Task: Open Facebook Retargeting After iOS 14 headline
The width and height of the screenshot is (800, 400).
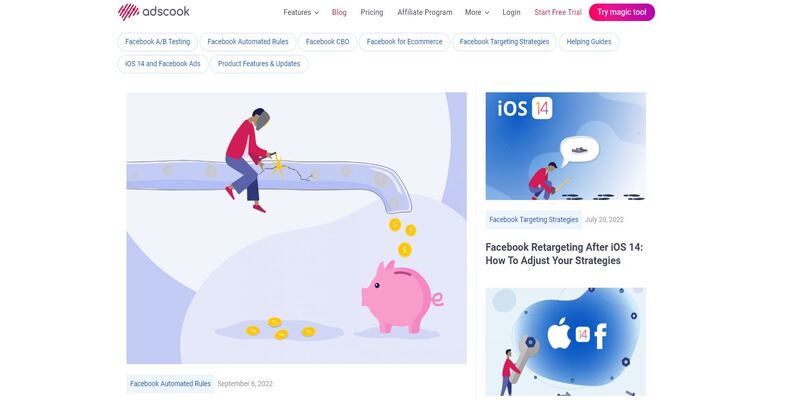Action: (x=564, y=254)
